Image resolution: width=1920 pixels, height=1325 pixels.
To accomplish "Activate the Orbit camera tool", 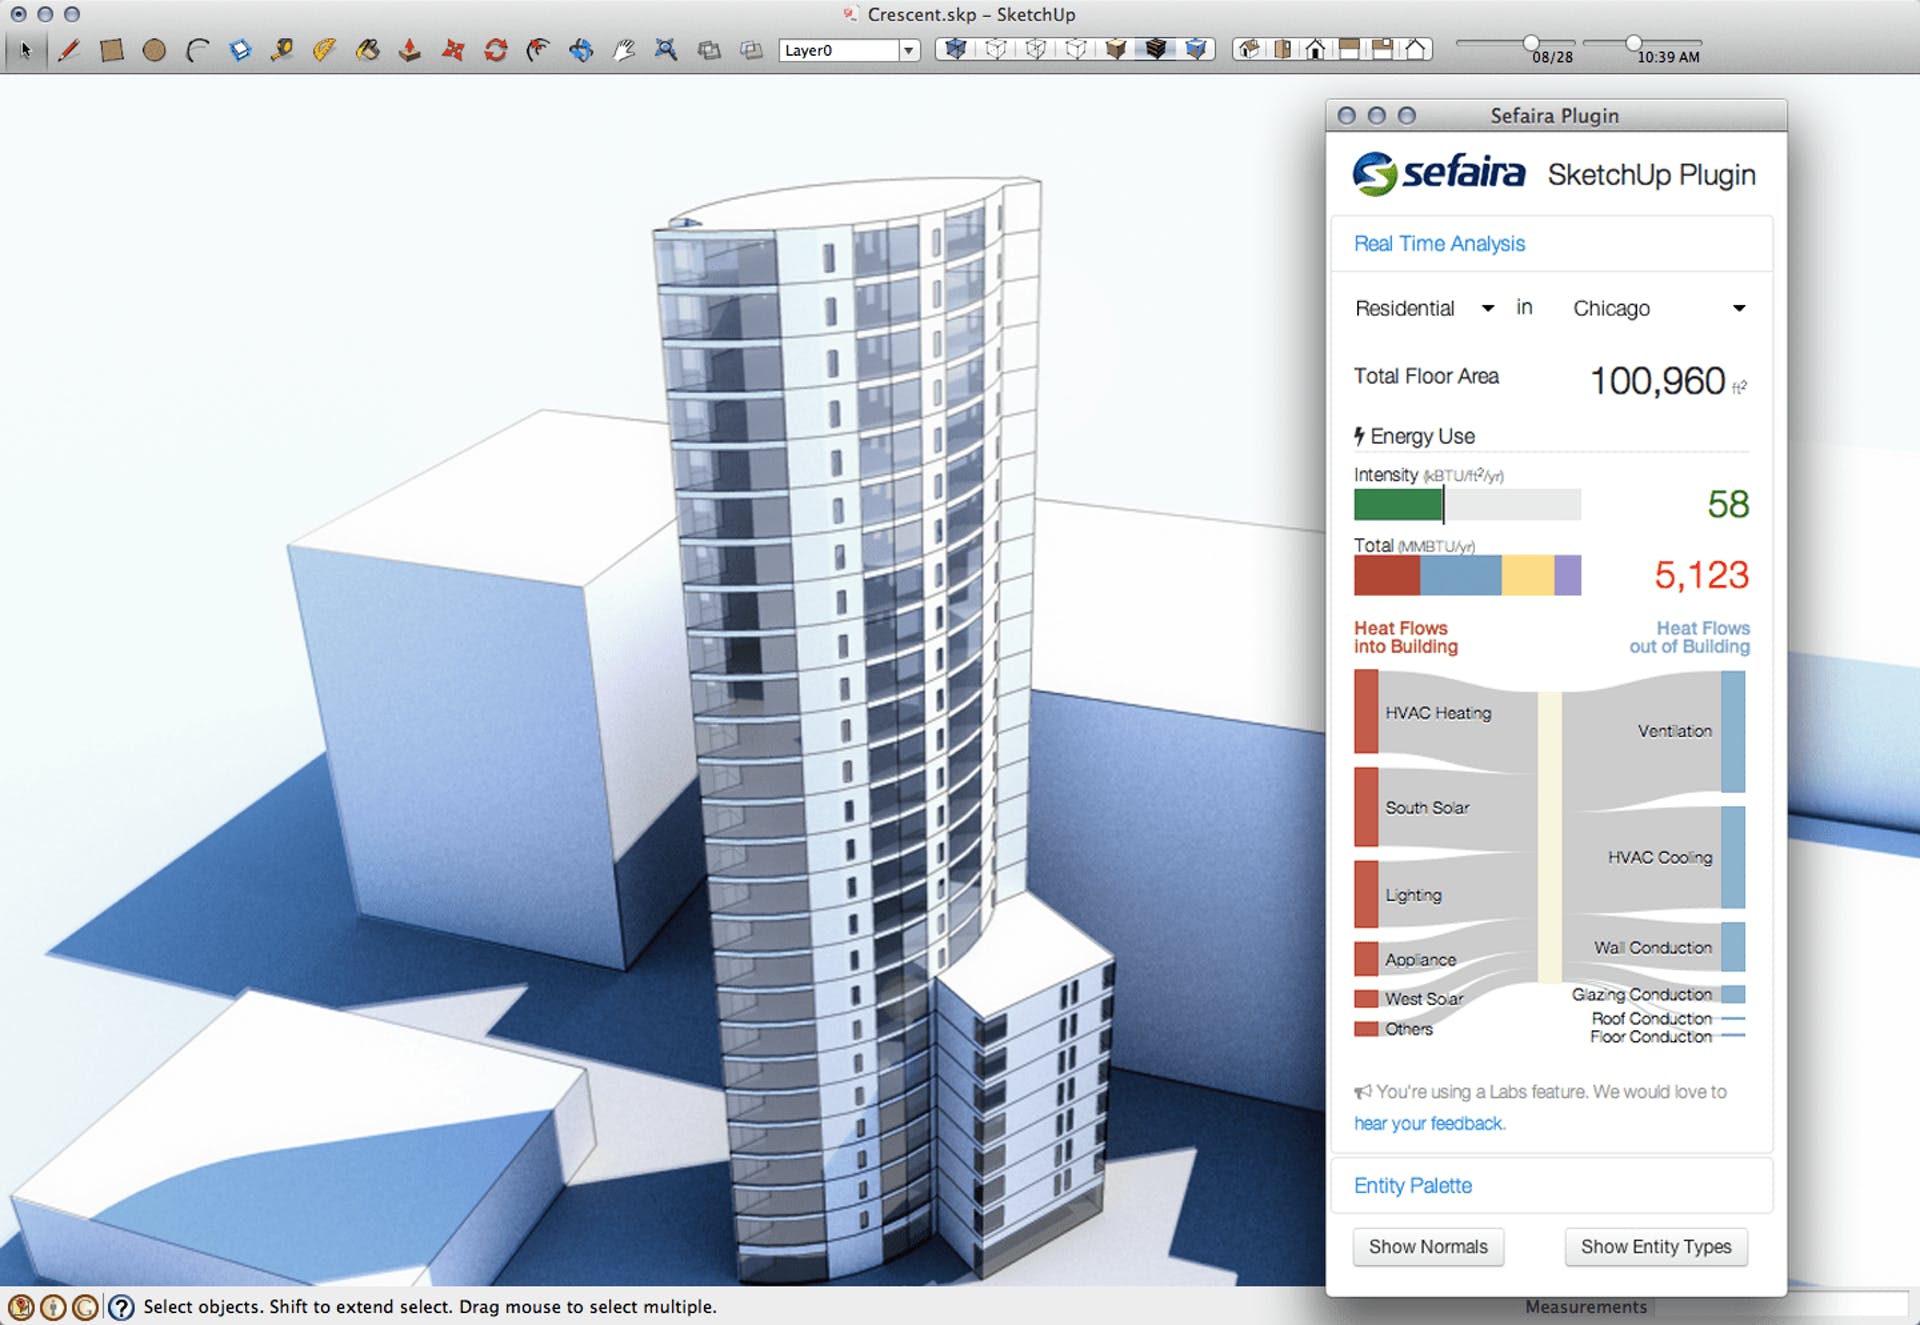I will (x=581, y=50).
